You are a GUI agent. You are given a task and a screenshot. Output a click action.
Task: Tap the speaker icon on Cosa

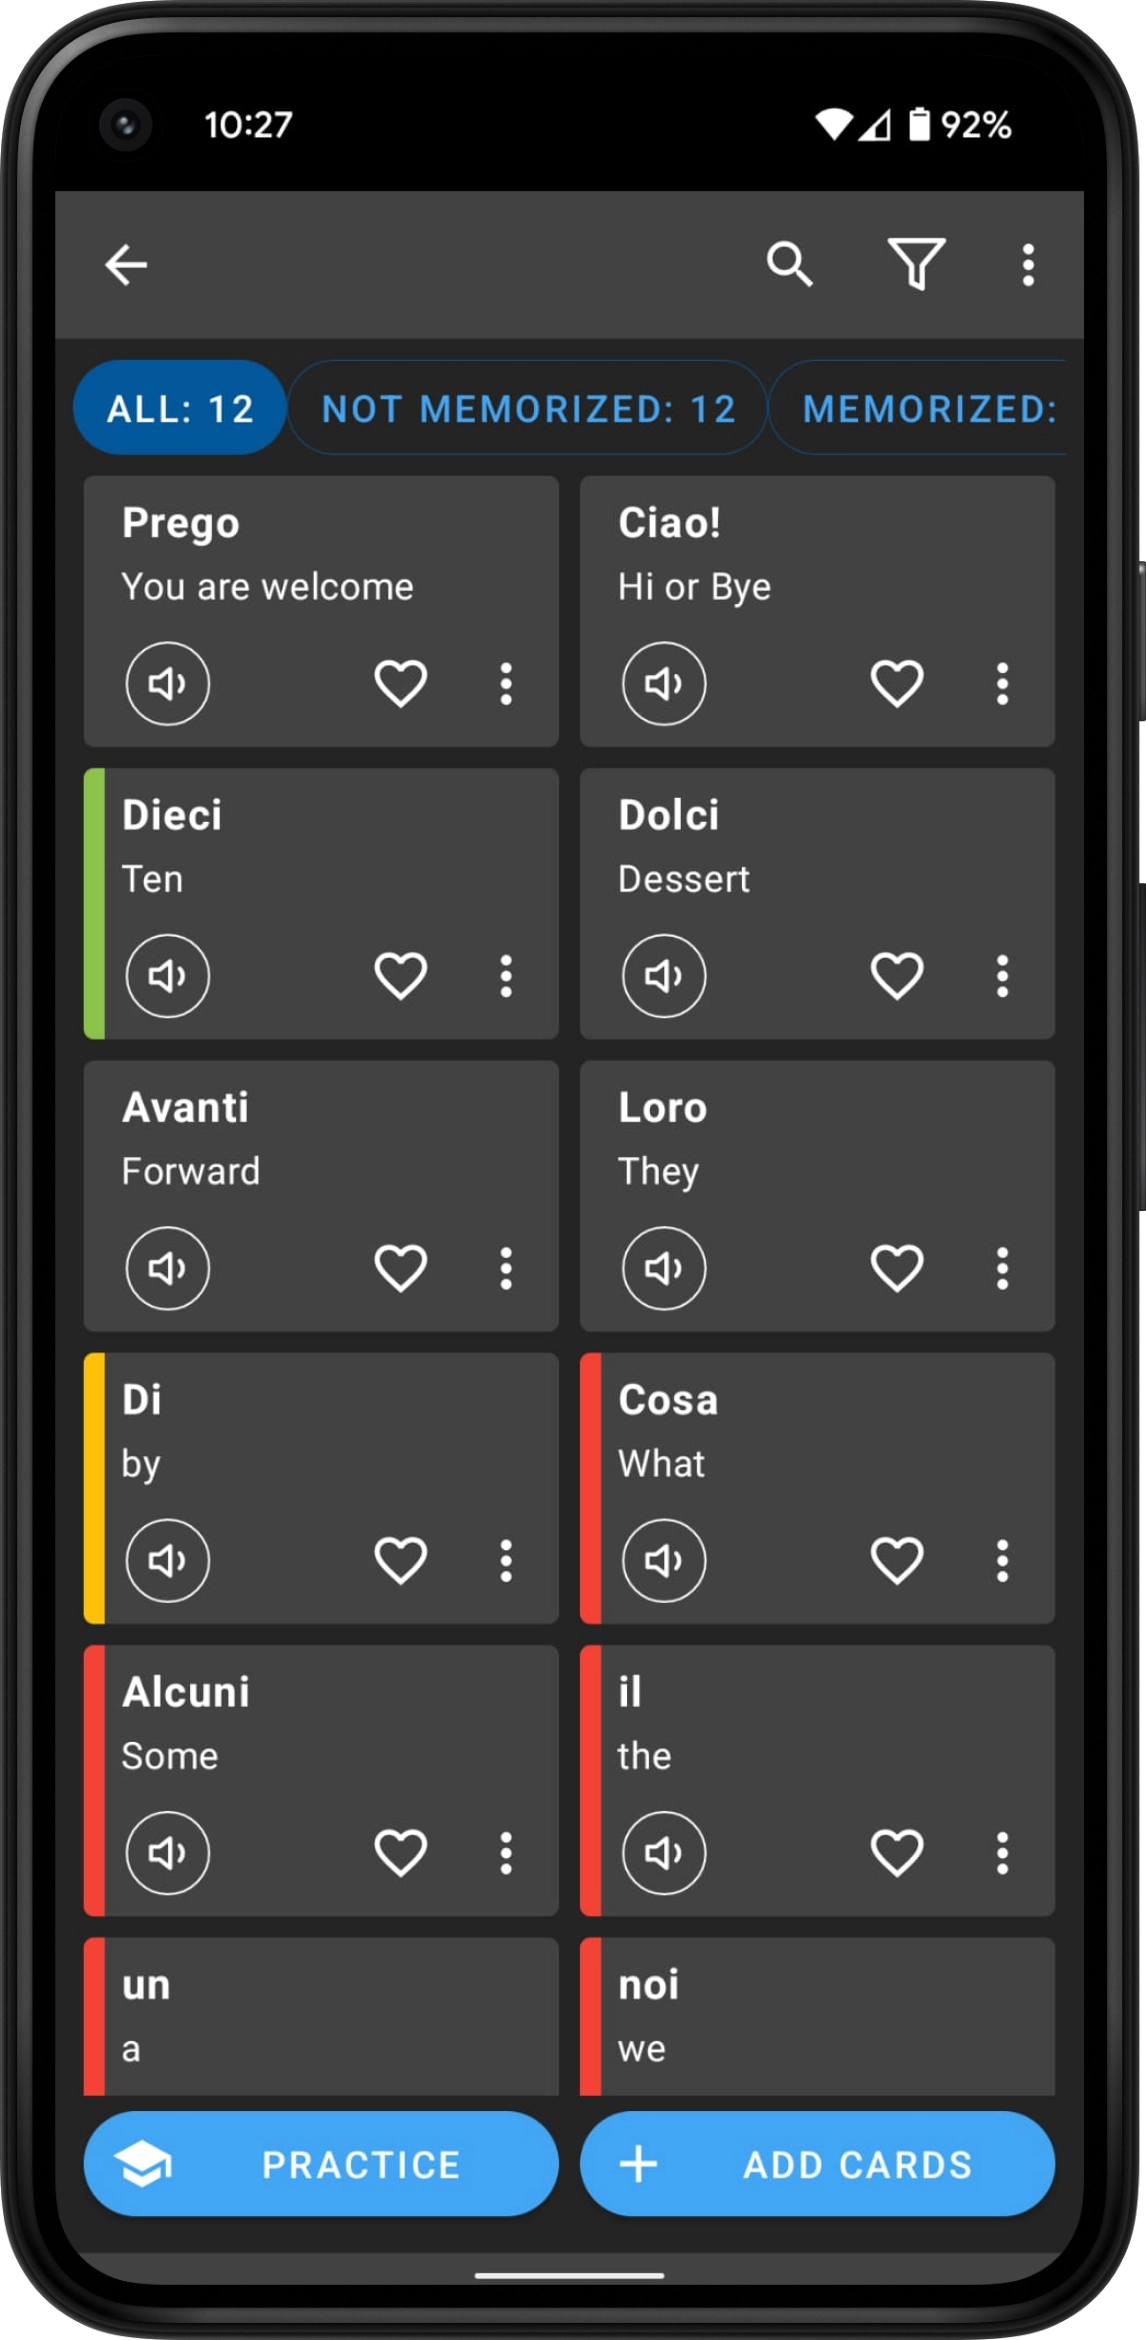click(663, 1560)
